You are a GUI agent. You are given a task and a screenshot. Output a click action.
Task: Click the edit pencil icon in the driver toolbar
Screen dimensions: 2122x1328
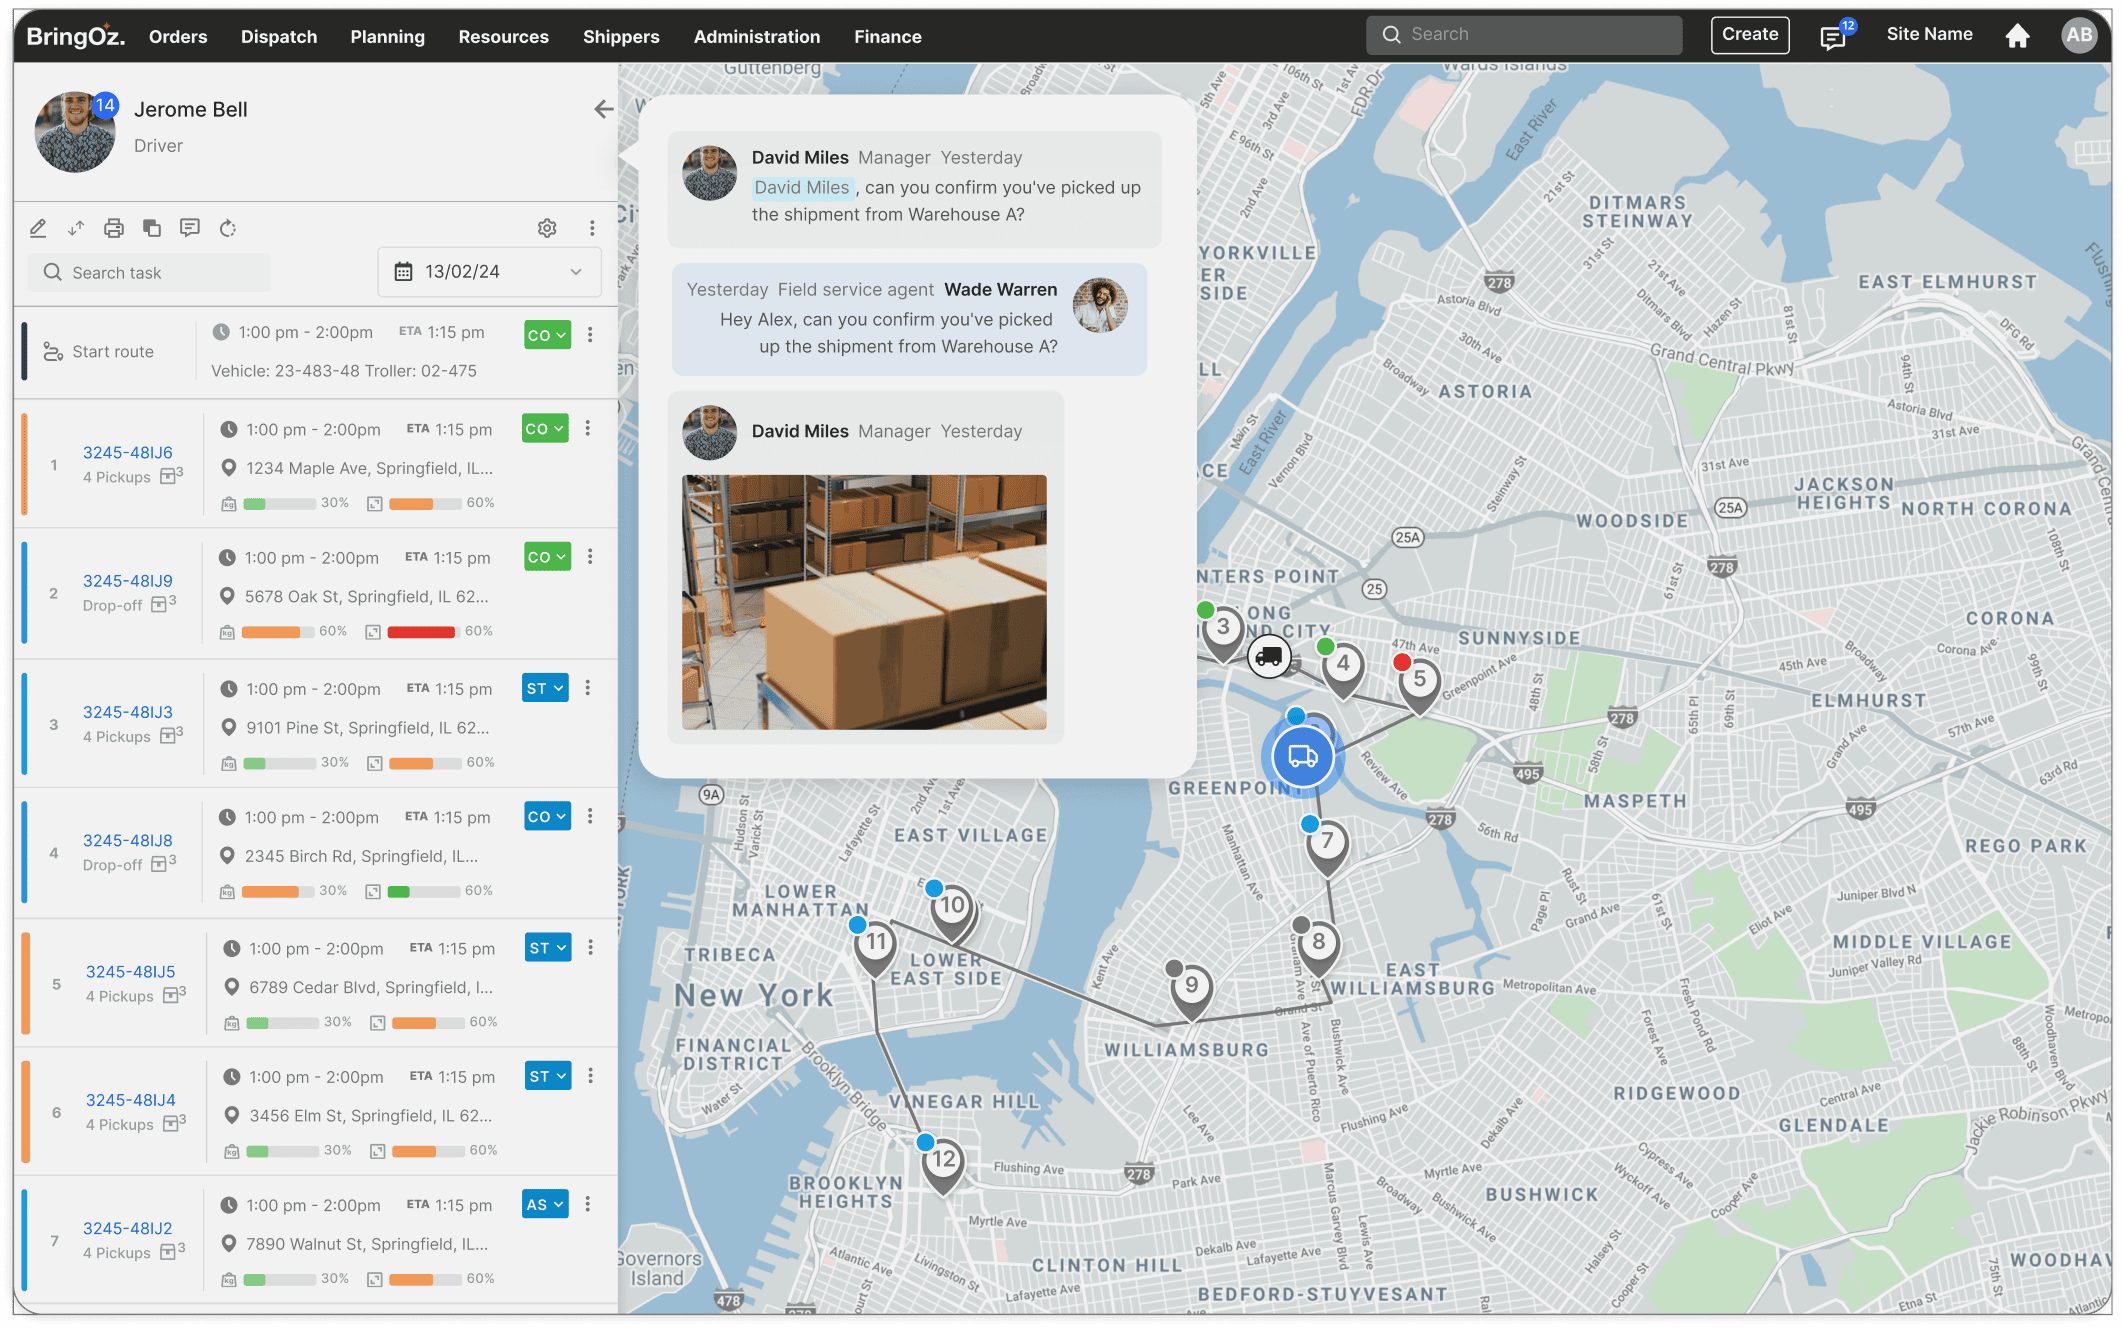point(38,228)
